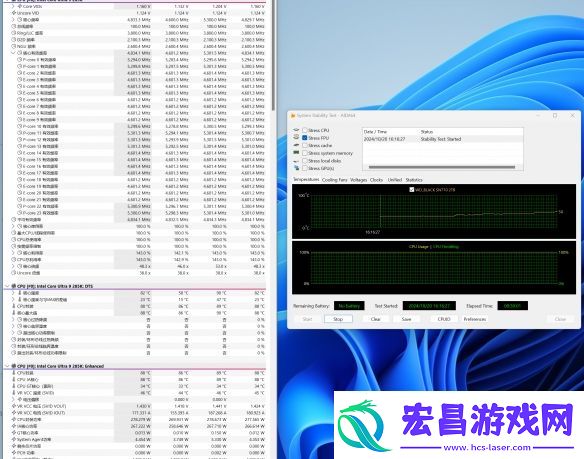Enable the Stress cache checkbox
Image resolution: width=584 pixels, height=459 pixels.
pos(305,145)
